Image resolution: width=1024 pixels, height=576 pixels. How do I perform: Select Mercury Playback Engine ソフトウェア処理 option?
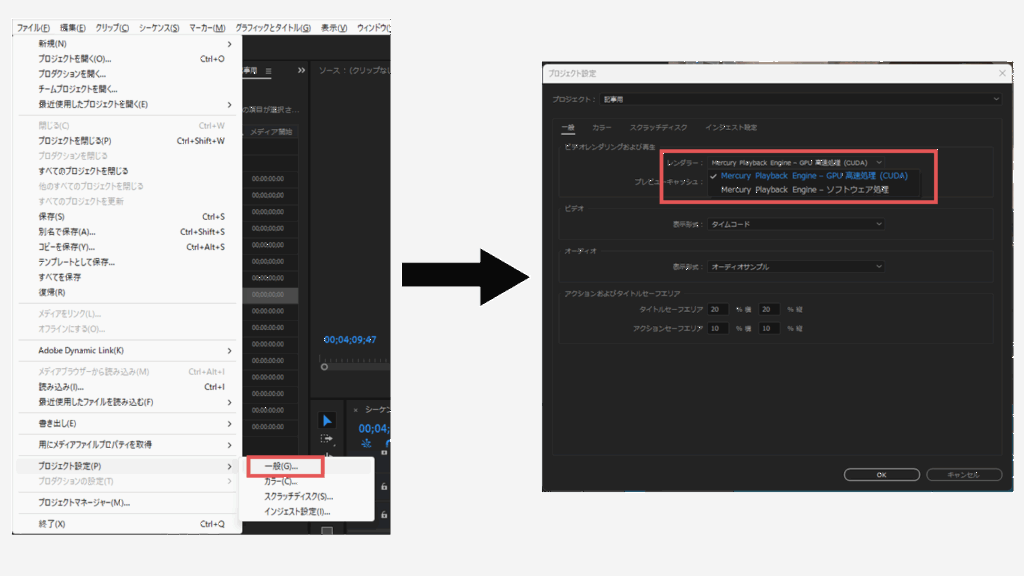(x=804, y=189)
